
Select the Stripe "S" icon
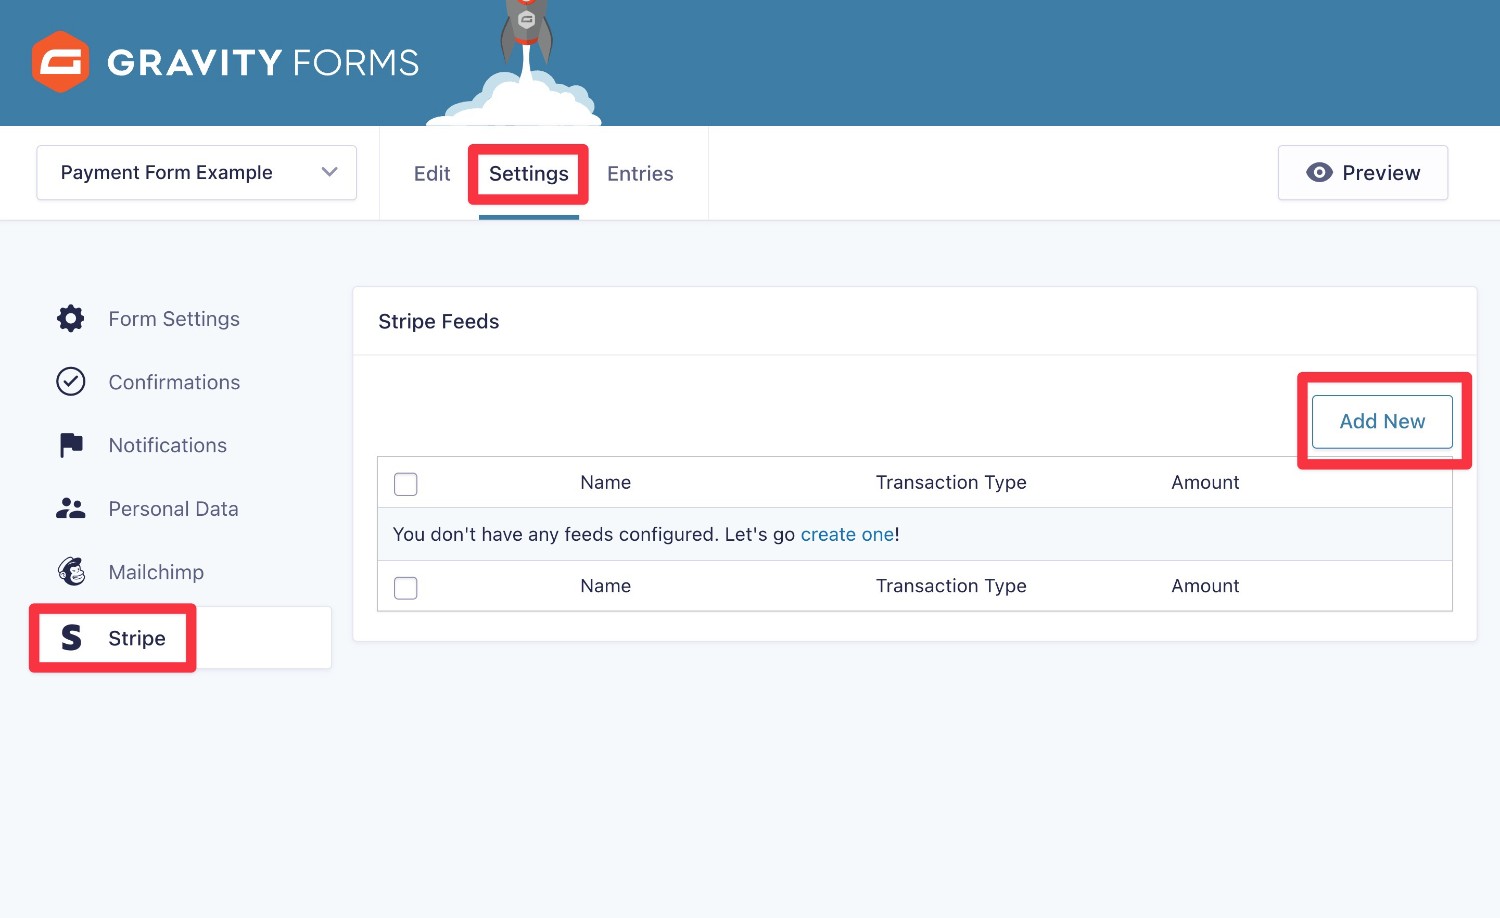70,637
